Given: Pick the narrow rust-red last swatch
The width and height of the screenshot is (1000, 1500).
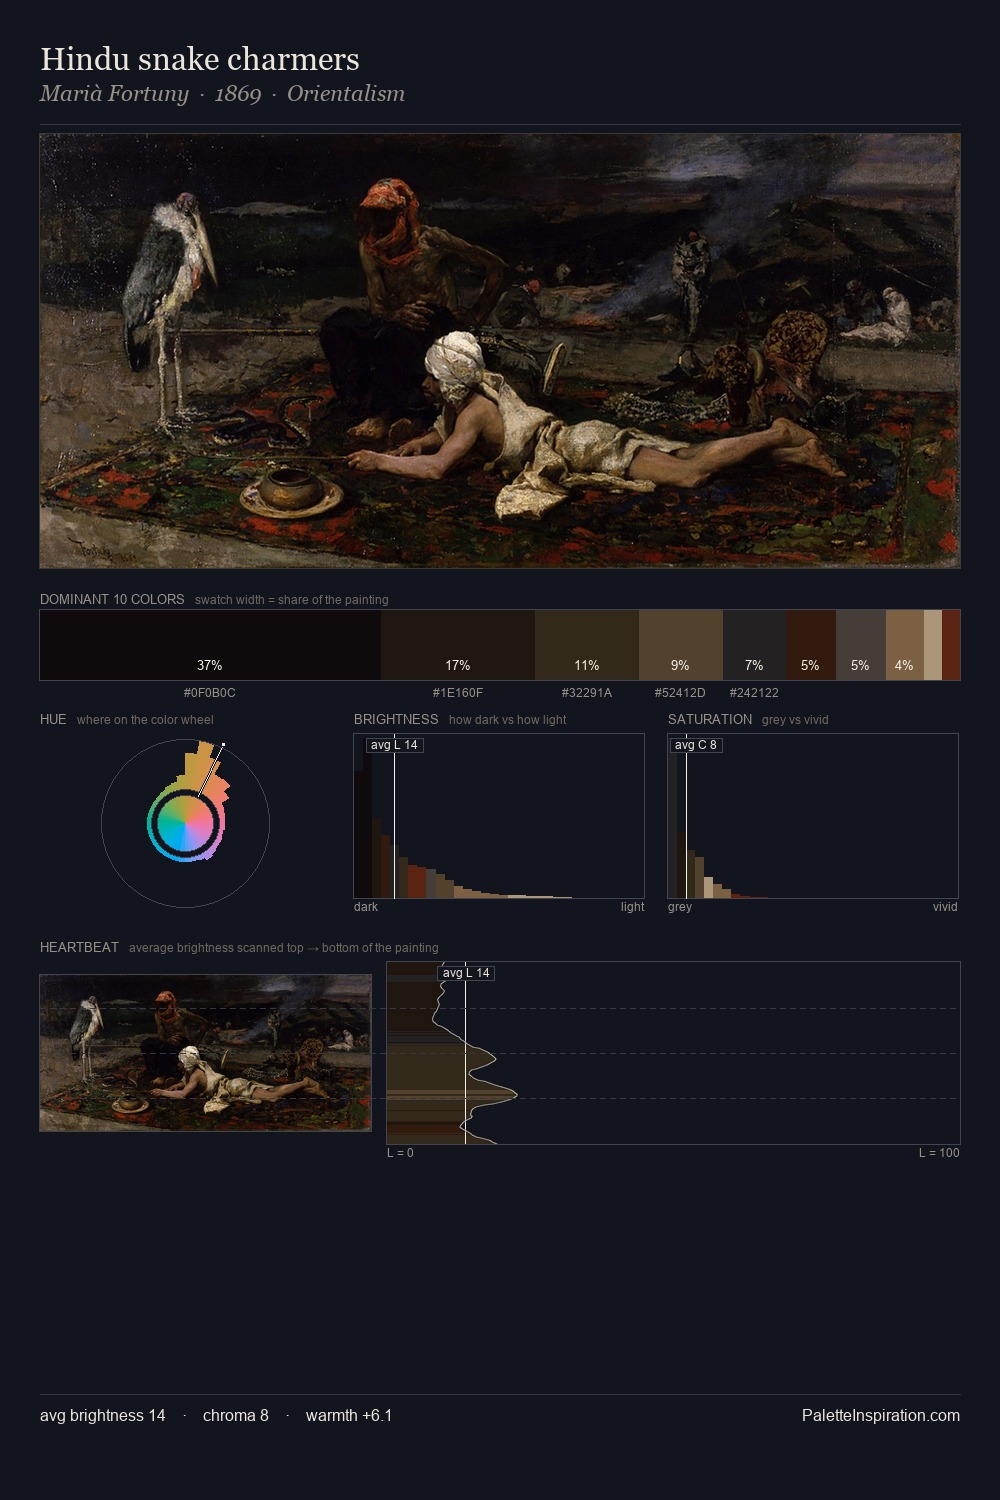Looking at the screenshot, I should click(x=951, y=645).
